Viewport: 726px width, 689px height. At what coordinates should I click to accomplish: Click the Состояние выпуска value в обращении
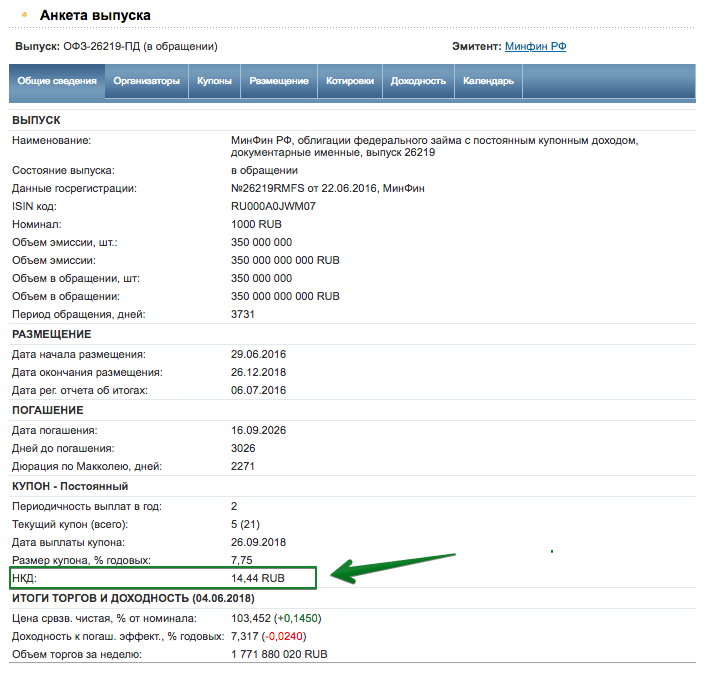tap(264, 170)
